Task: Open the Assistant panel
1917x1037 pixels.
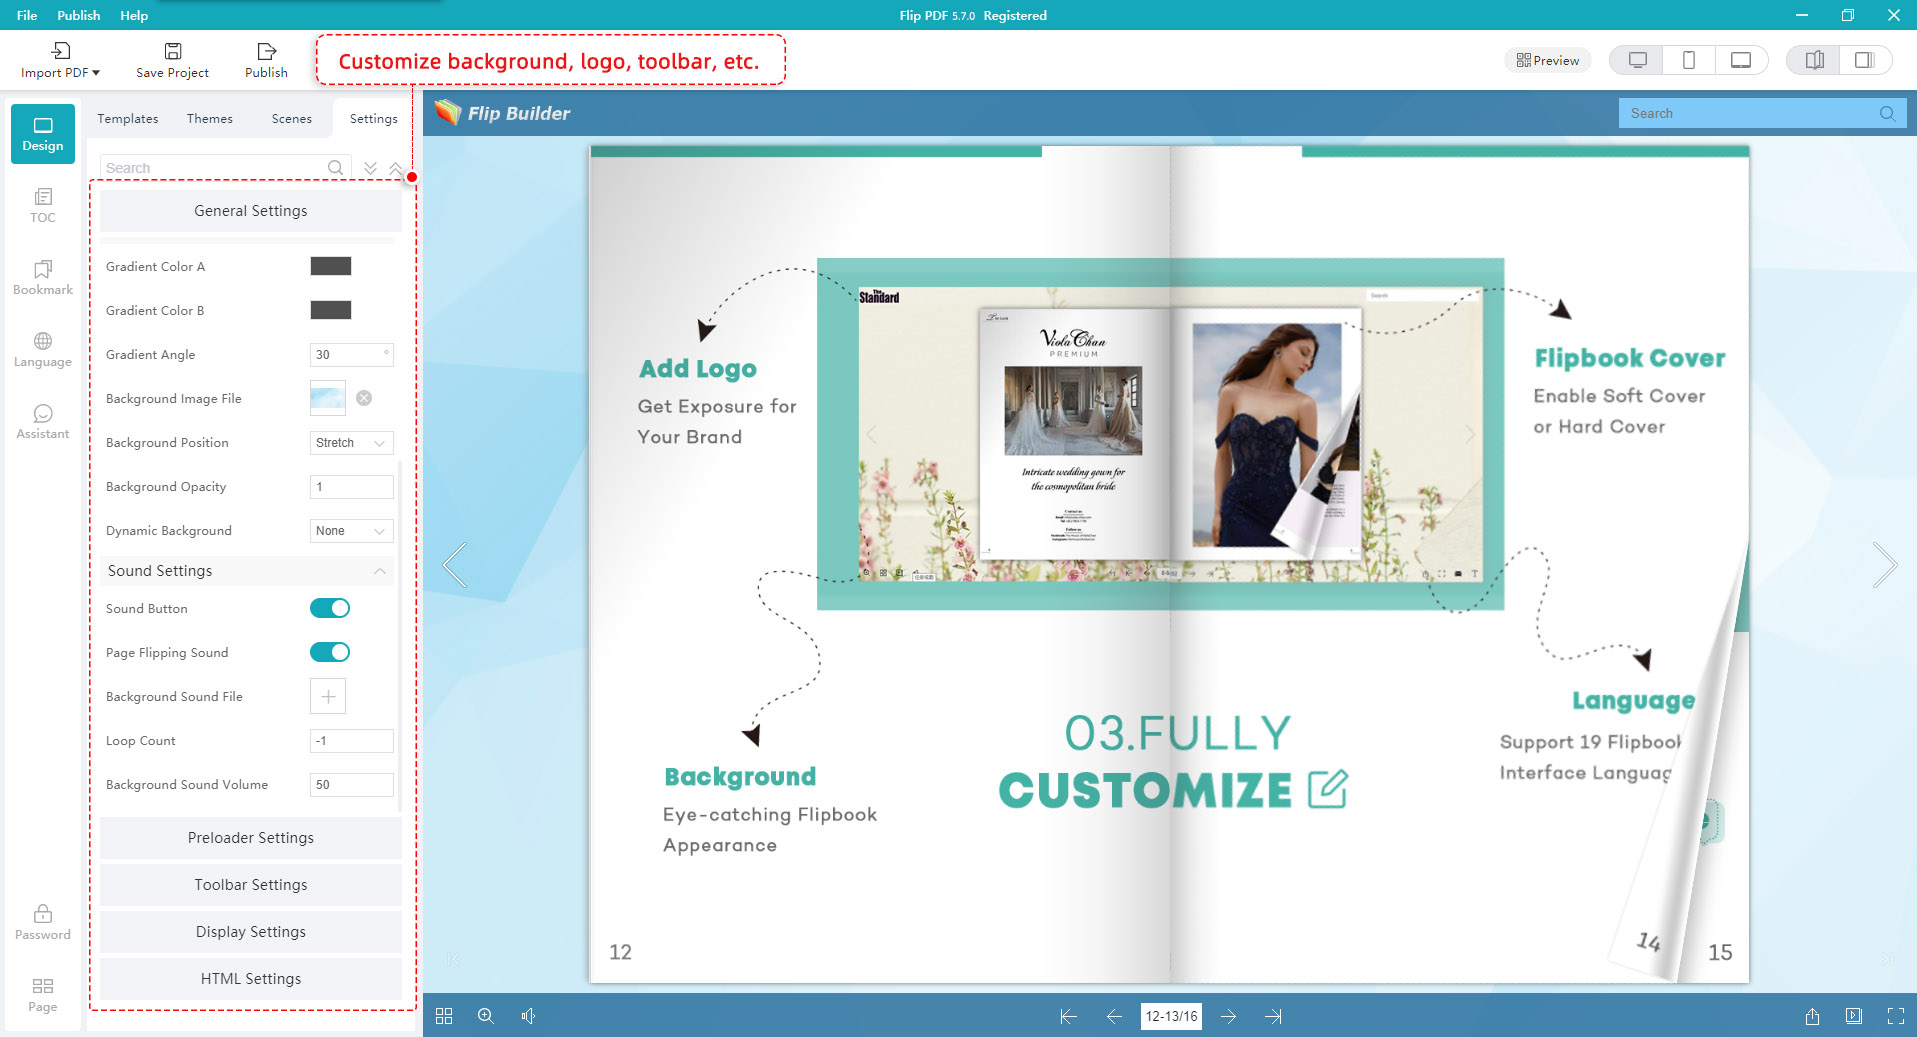Action: point(42,421)
